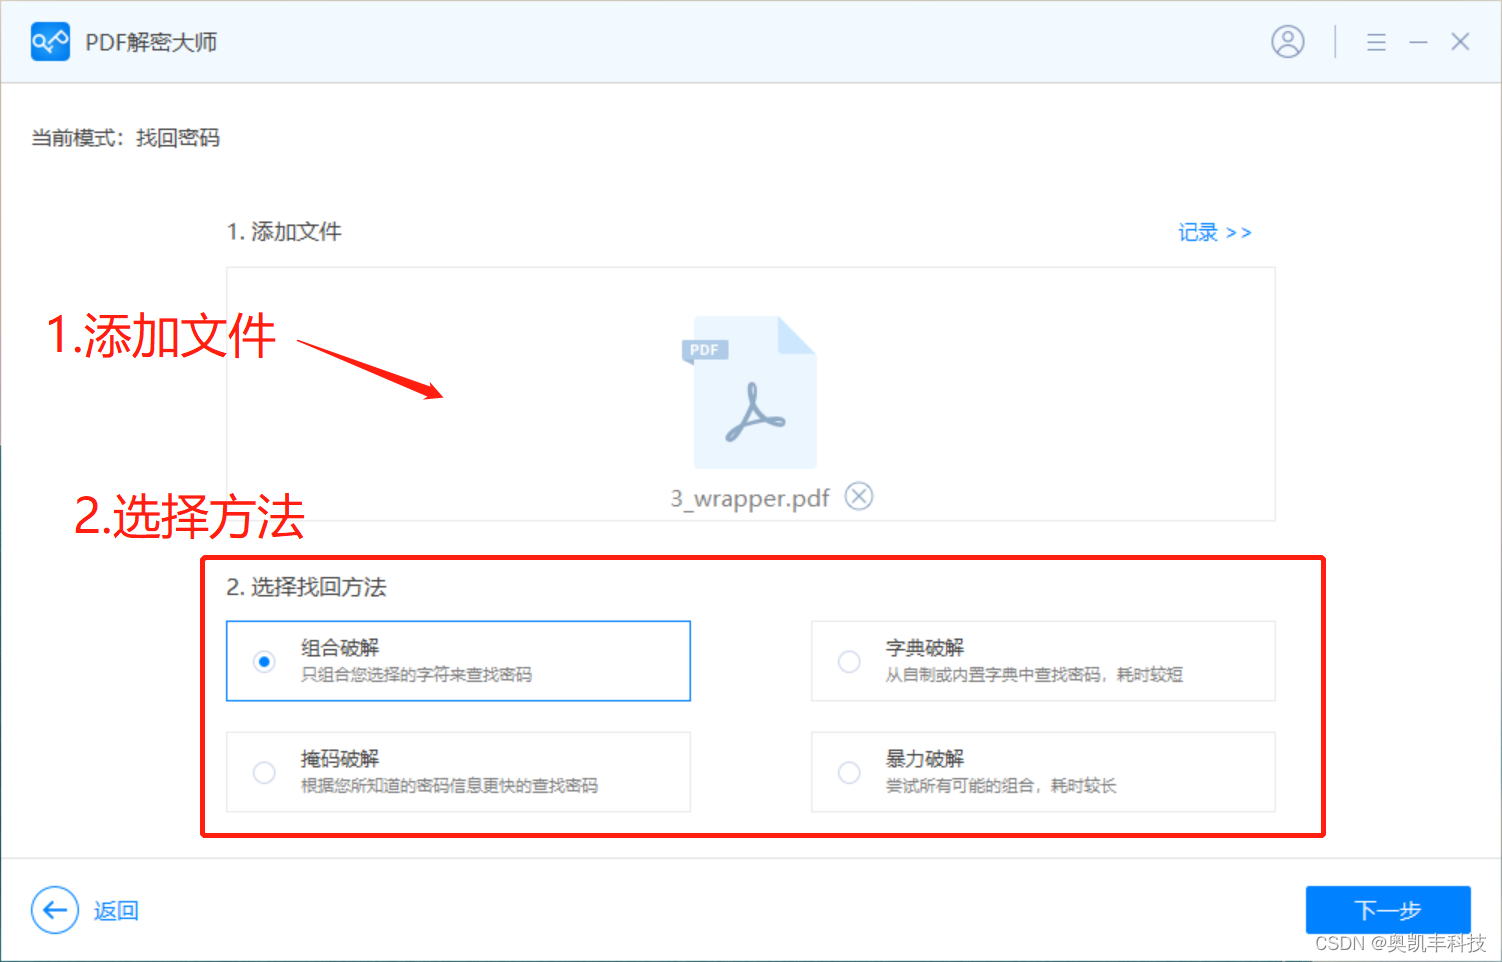Select the 组合破解 radio button

[x=264, y=662]
